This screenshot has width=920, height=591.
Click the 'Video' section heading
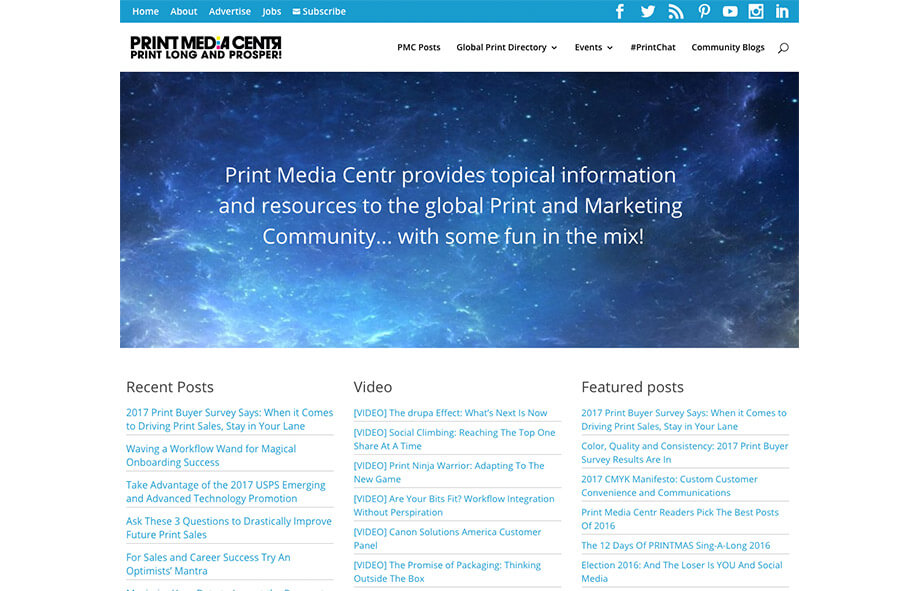(x=373, y=387)
